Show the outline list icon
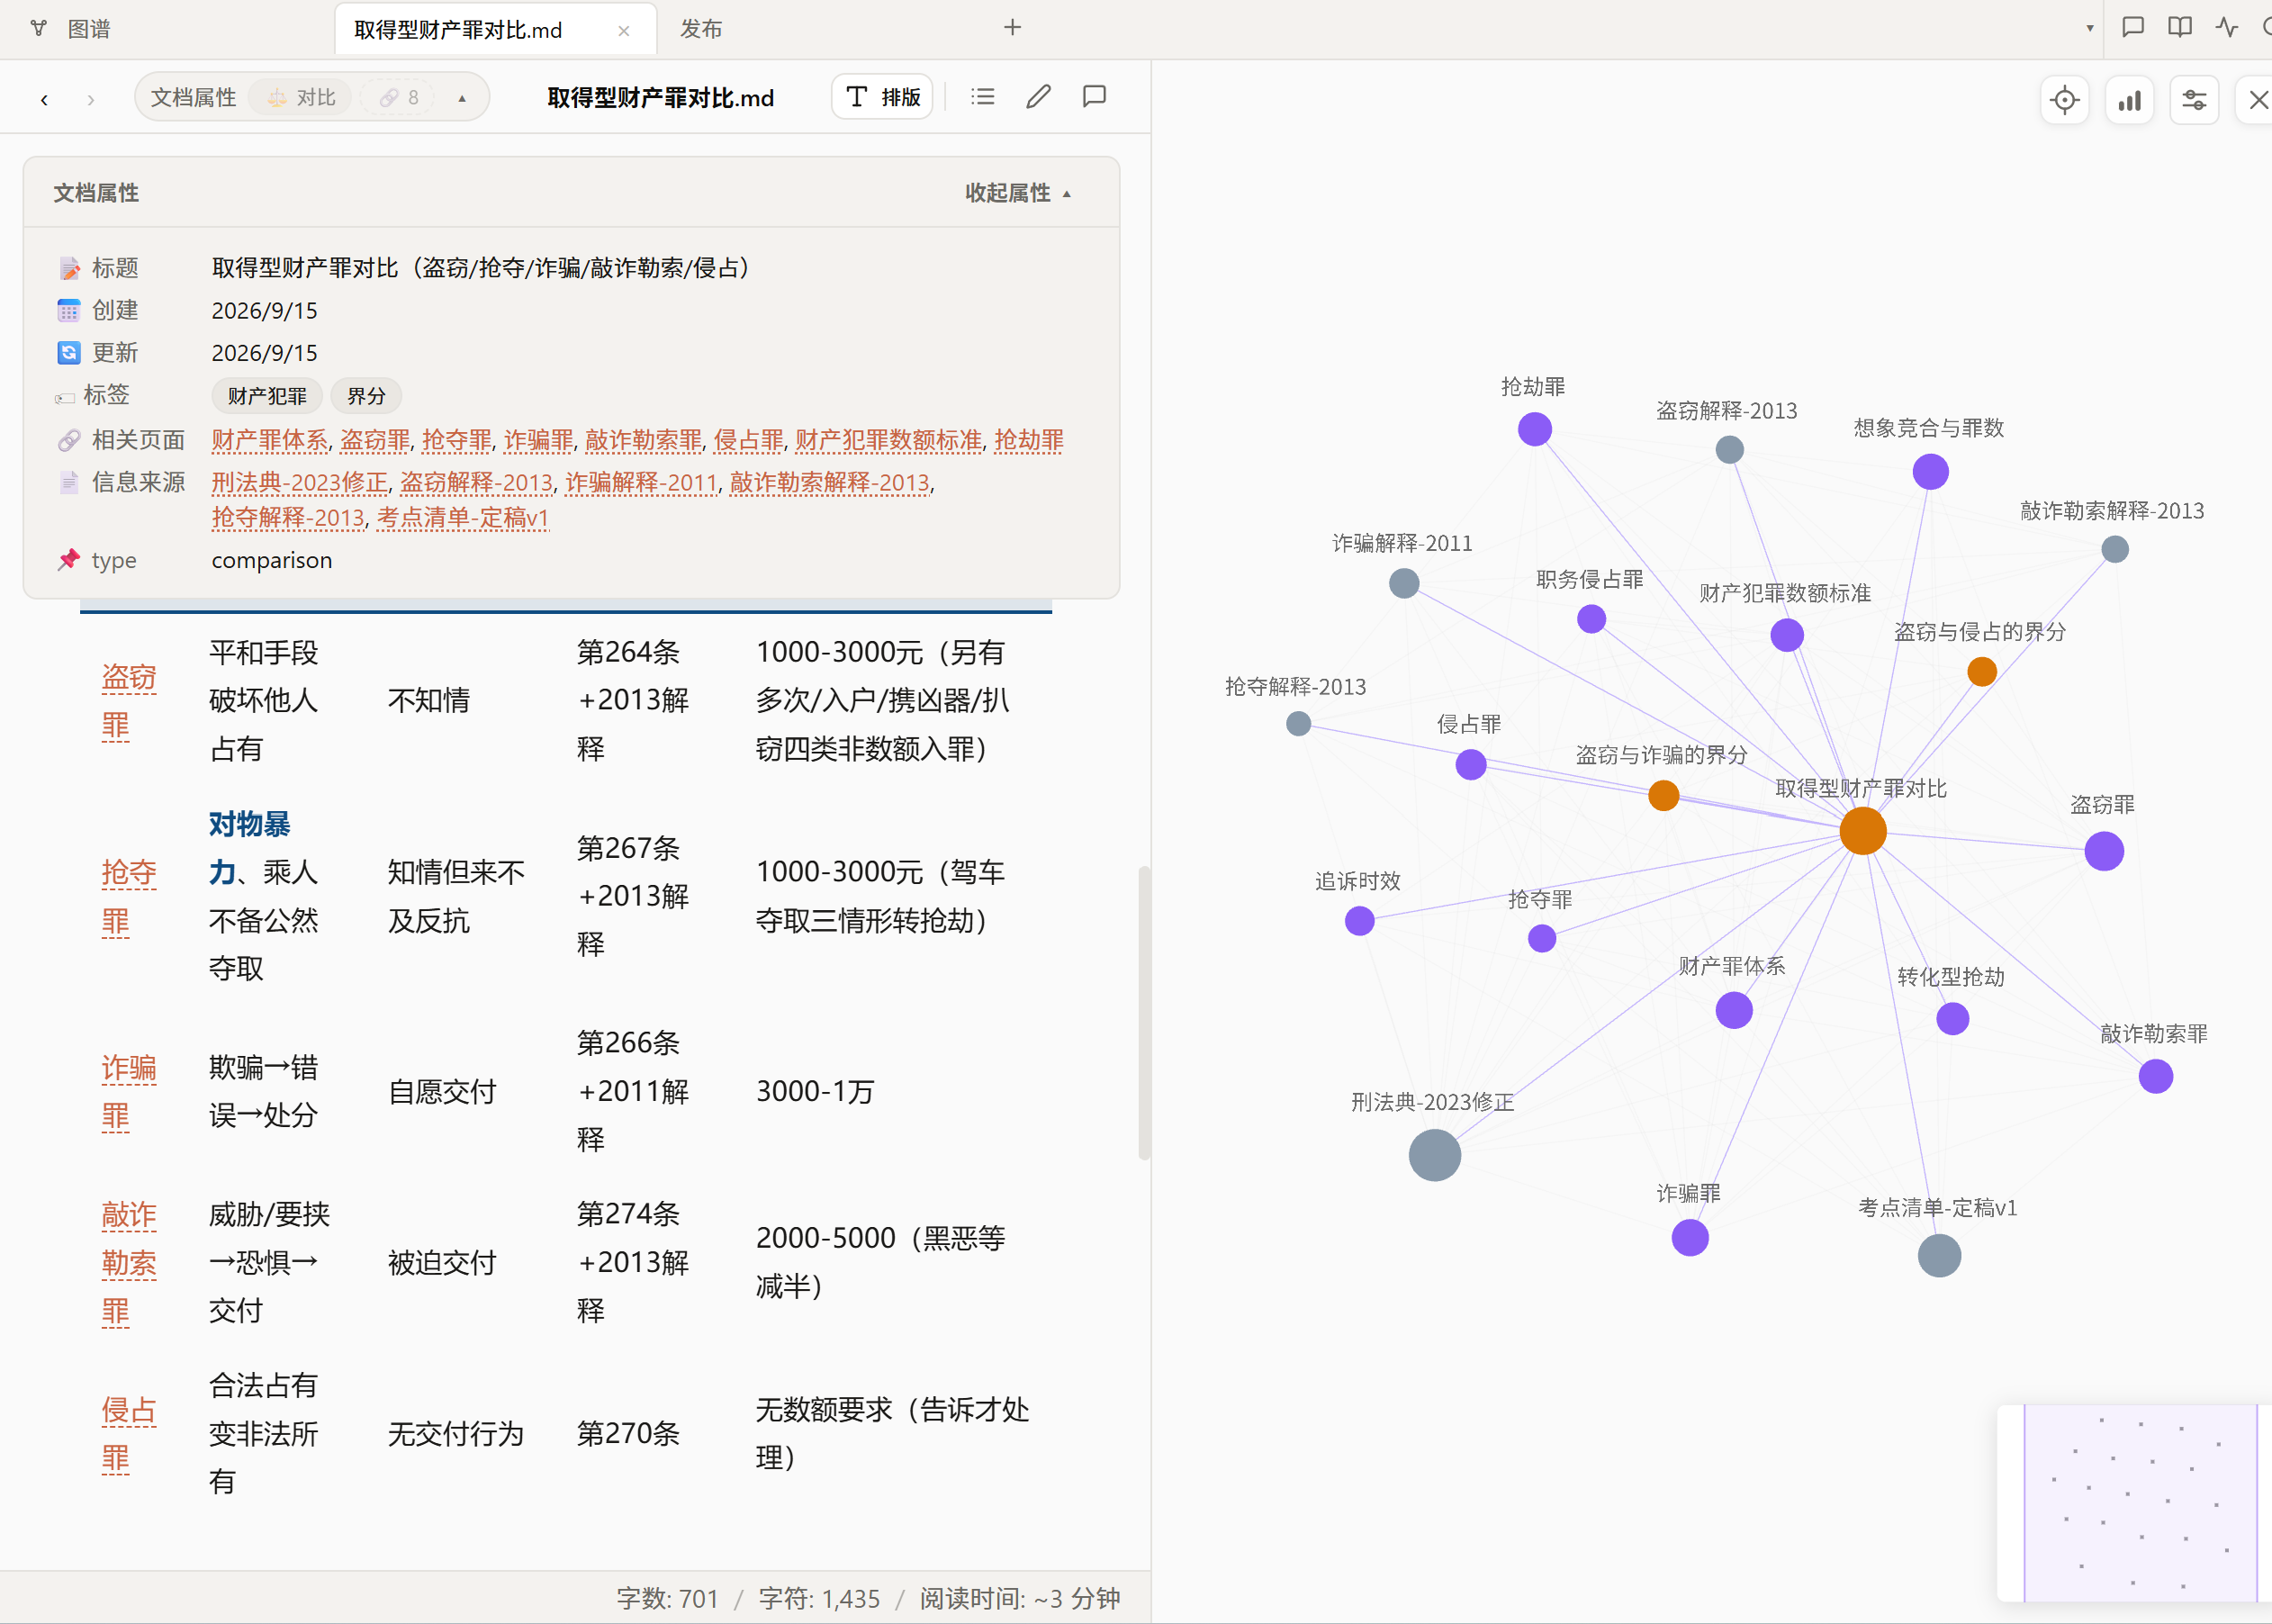2272x1624 pixels. pyautogui.click(x=983, y=96)
